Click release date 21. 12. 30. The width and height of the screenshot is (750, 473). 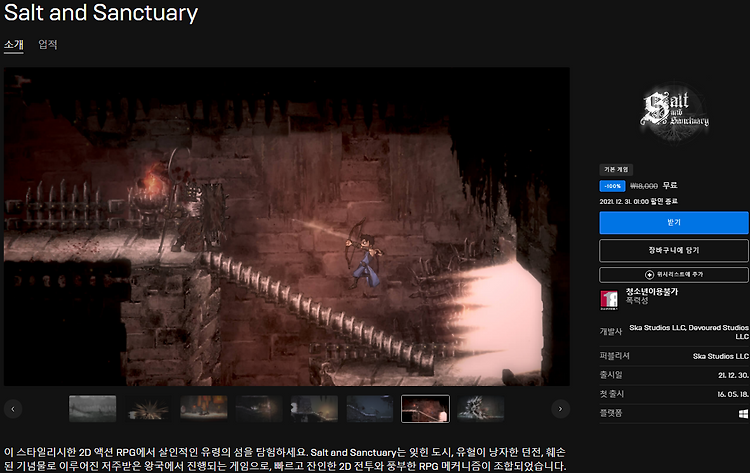point(733,375)
